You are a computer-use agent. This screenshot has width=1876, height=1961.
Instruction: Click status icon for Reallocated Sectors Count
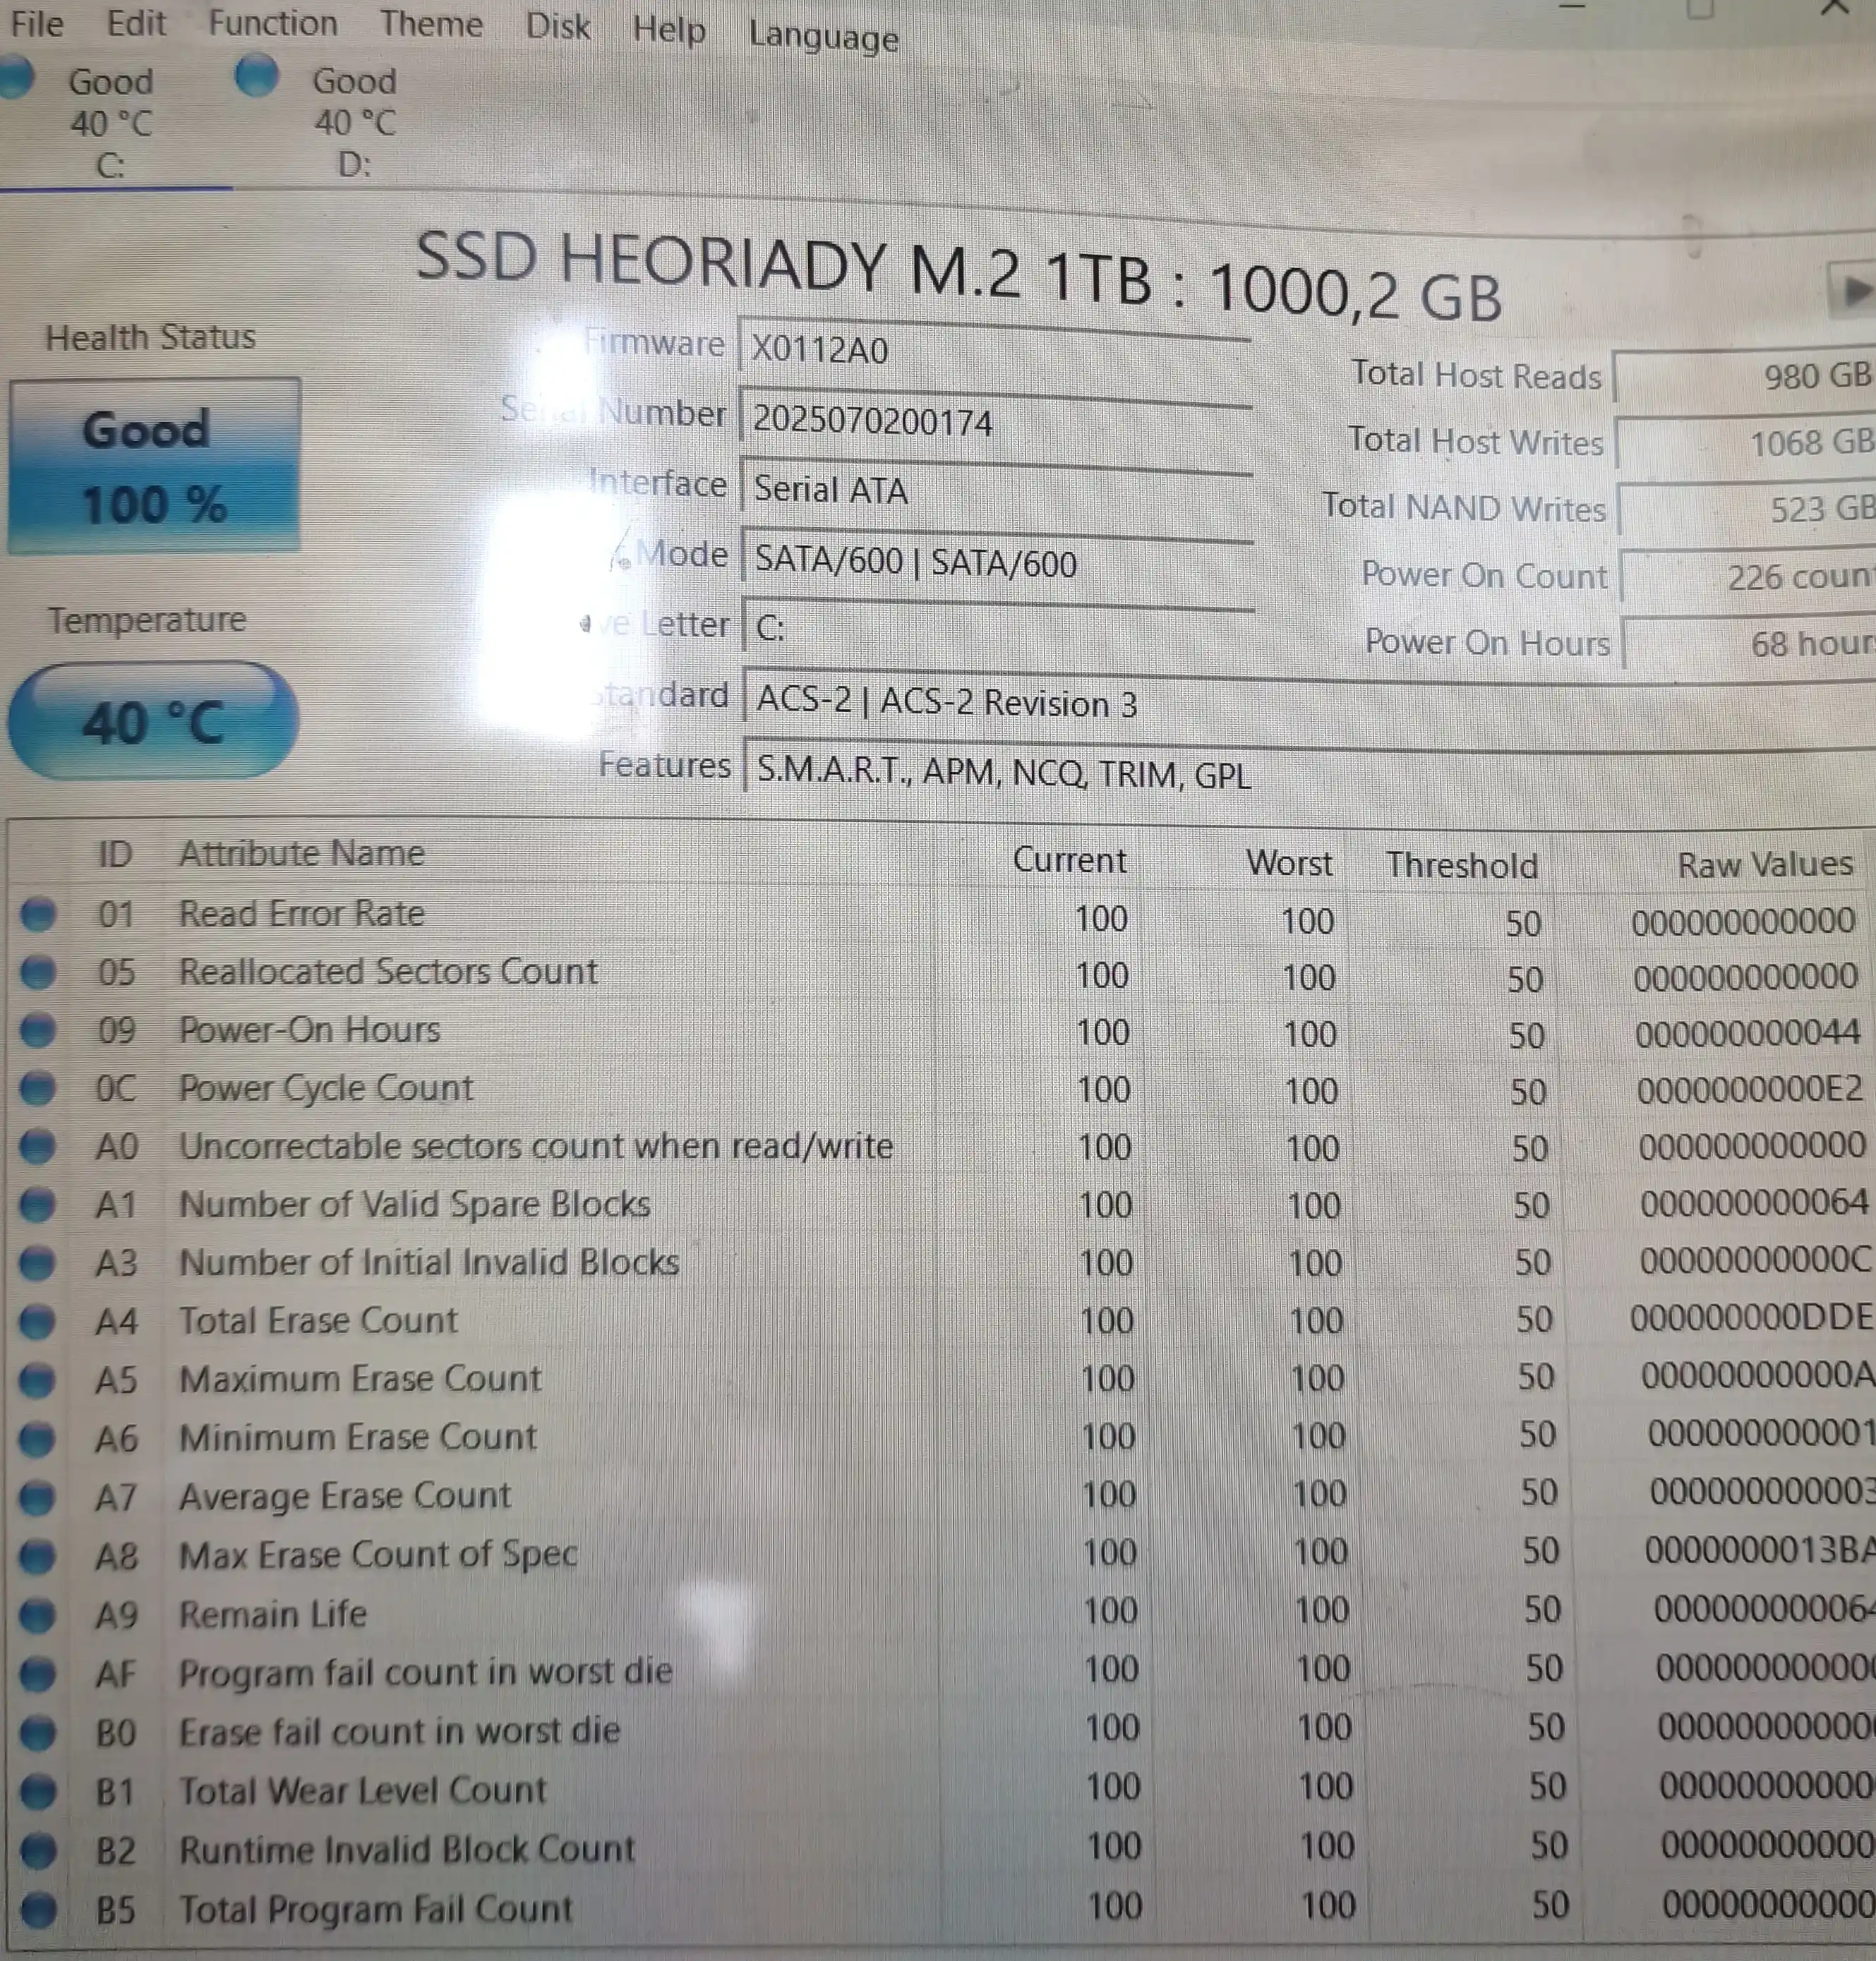(38, 971)
